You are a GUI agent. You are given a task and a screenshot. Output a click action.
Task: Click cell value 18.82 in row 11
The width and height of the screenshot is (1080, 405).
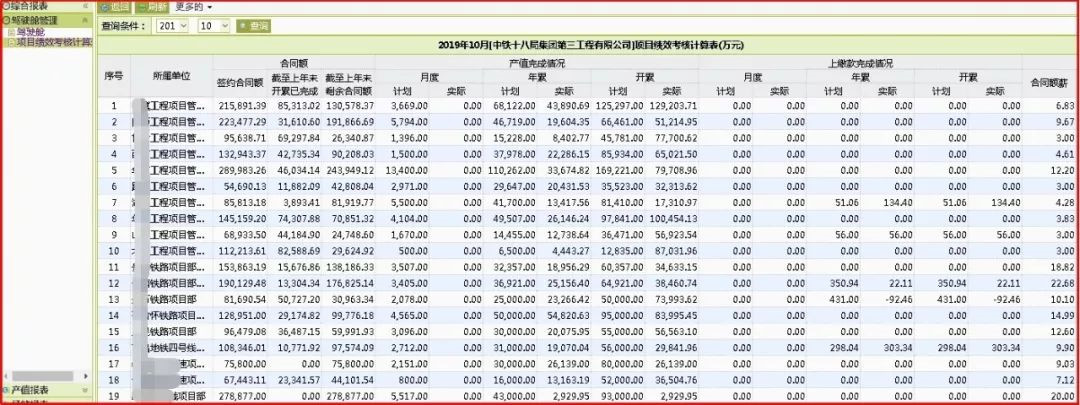coord(1064,267)
